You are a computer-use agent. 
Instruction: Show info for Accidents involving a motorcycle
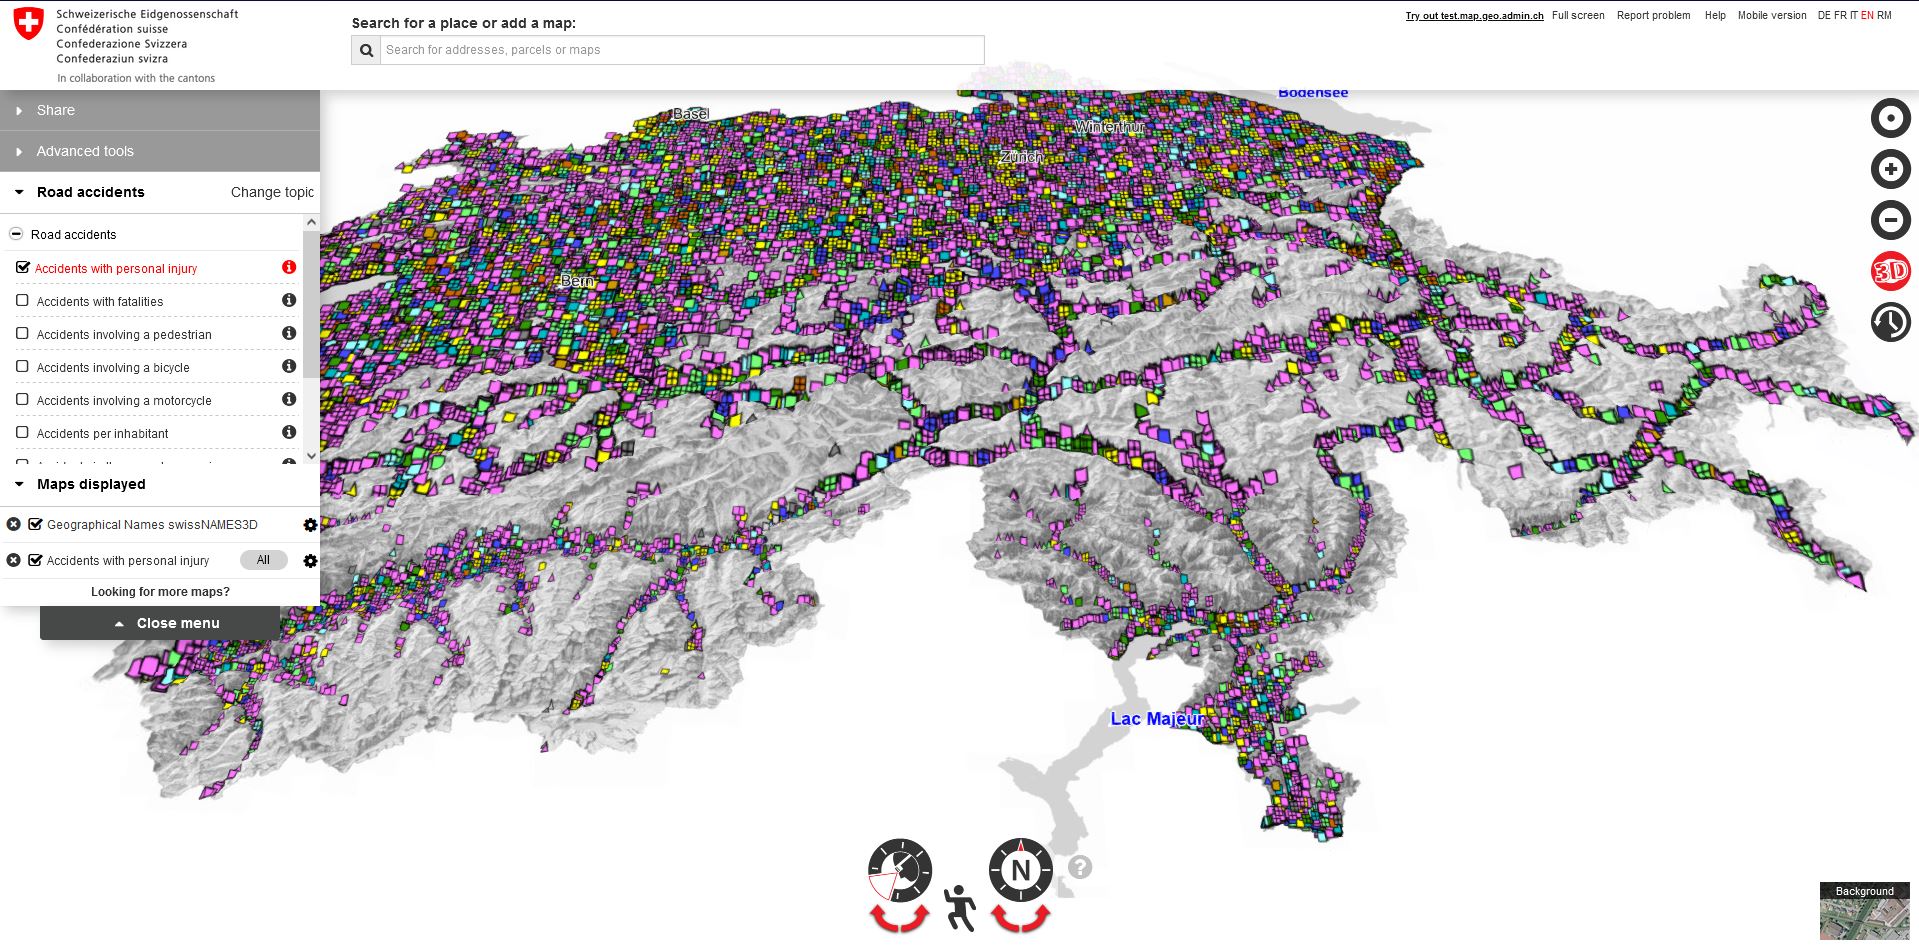tap(289, 399)
